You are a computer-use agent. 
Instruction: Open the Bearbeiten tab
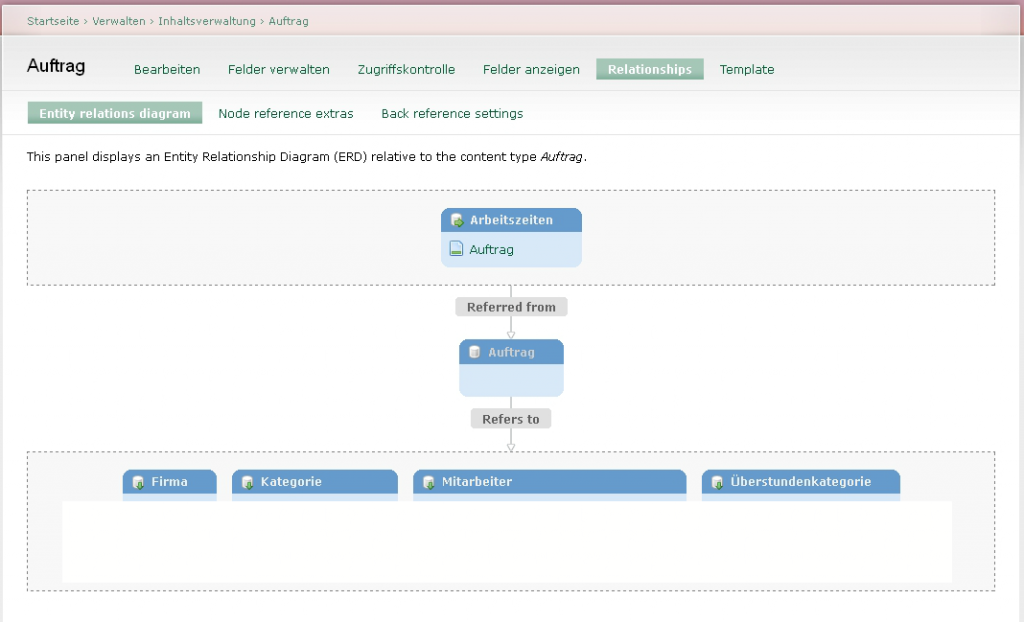click(167, 69)
